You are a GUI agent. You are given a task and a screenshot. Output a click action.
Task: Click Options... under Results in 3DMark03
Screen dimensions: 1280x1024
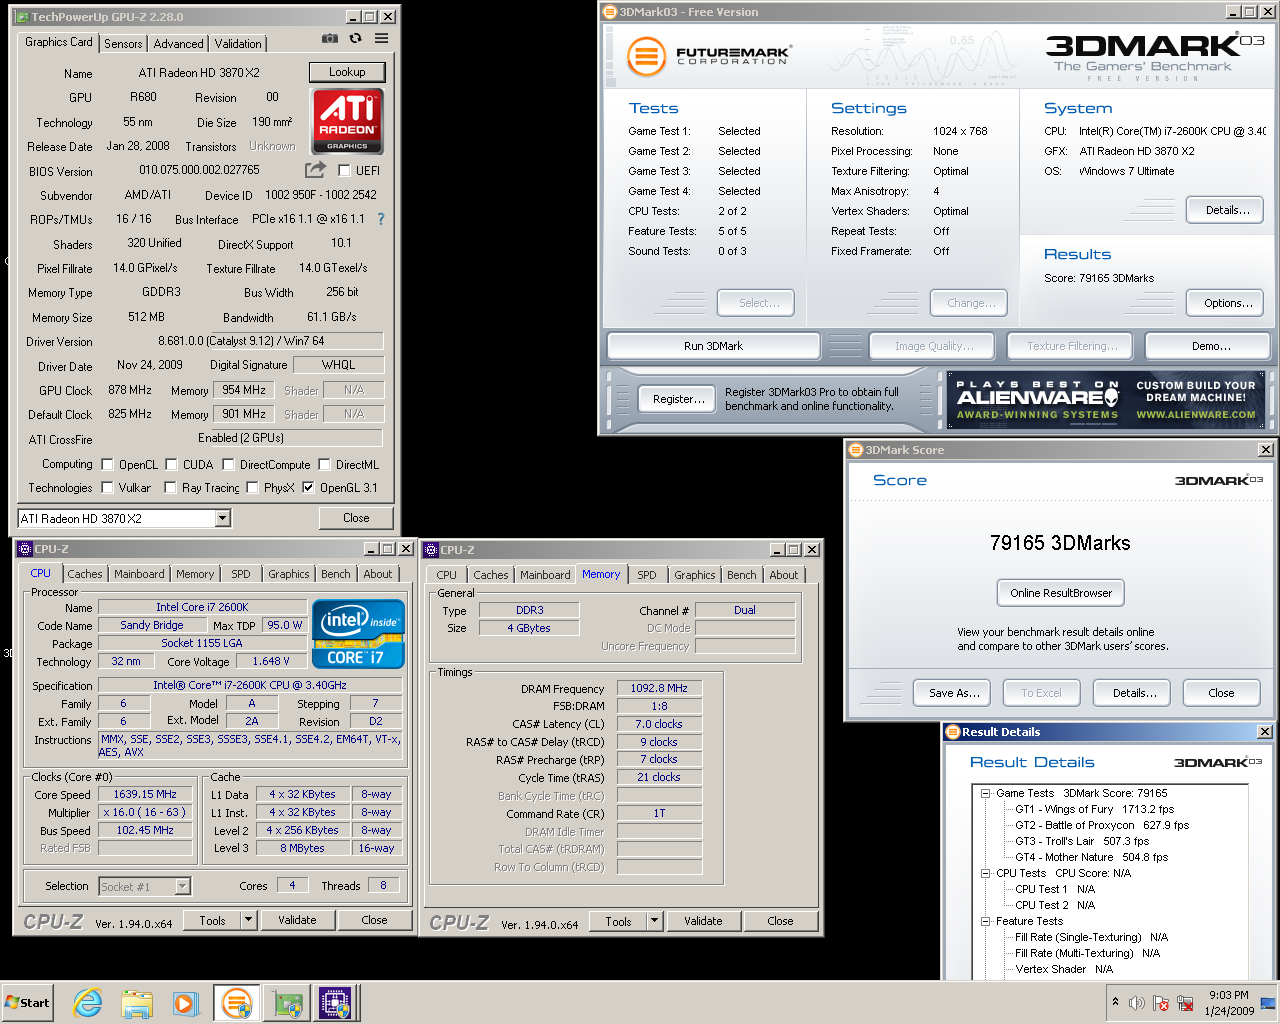tap(1226, 303)
